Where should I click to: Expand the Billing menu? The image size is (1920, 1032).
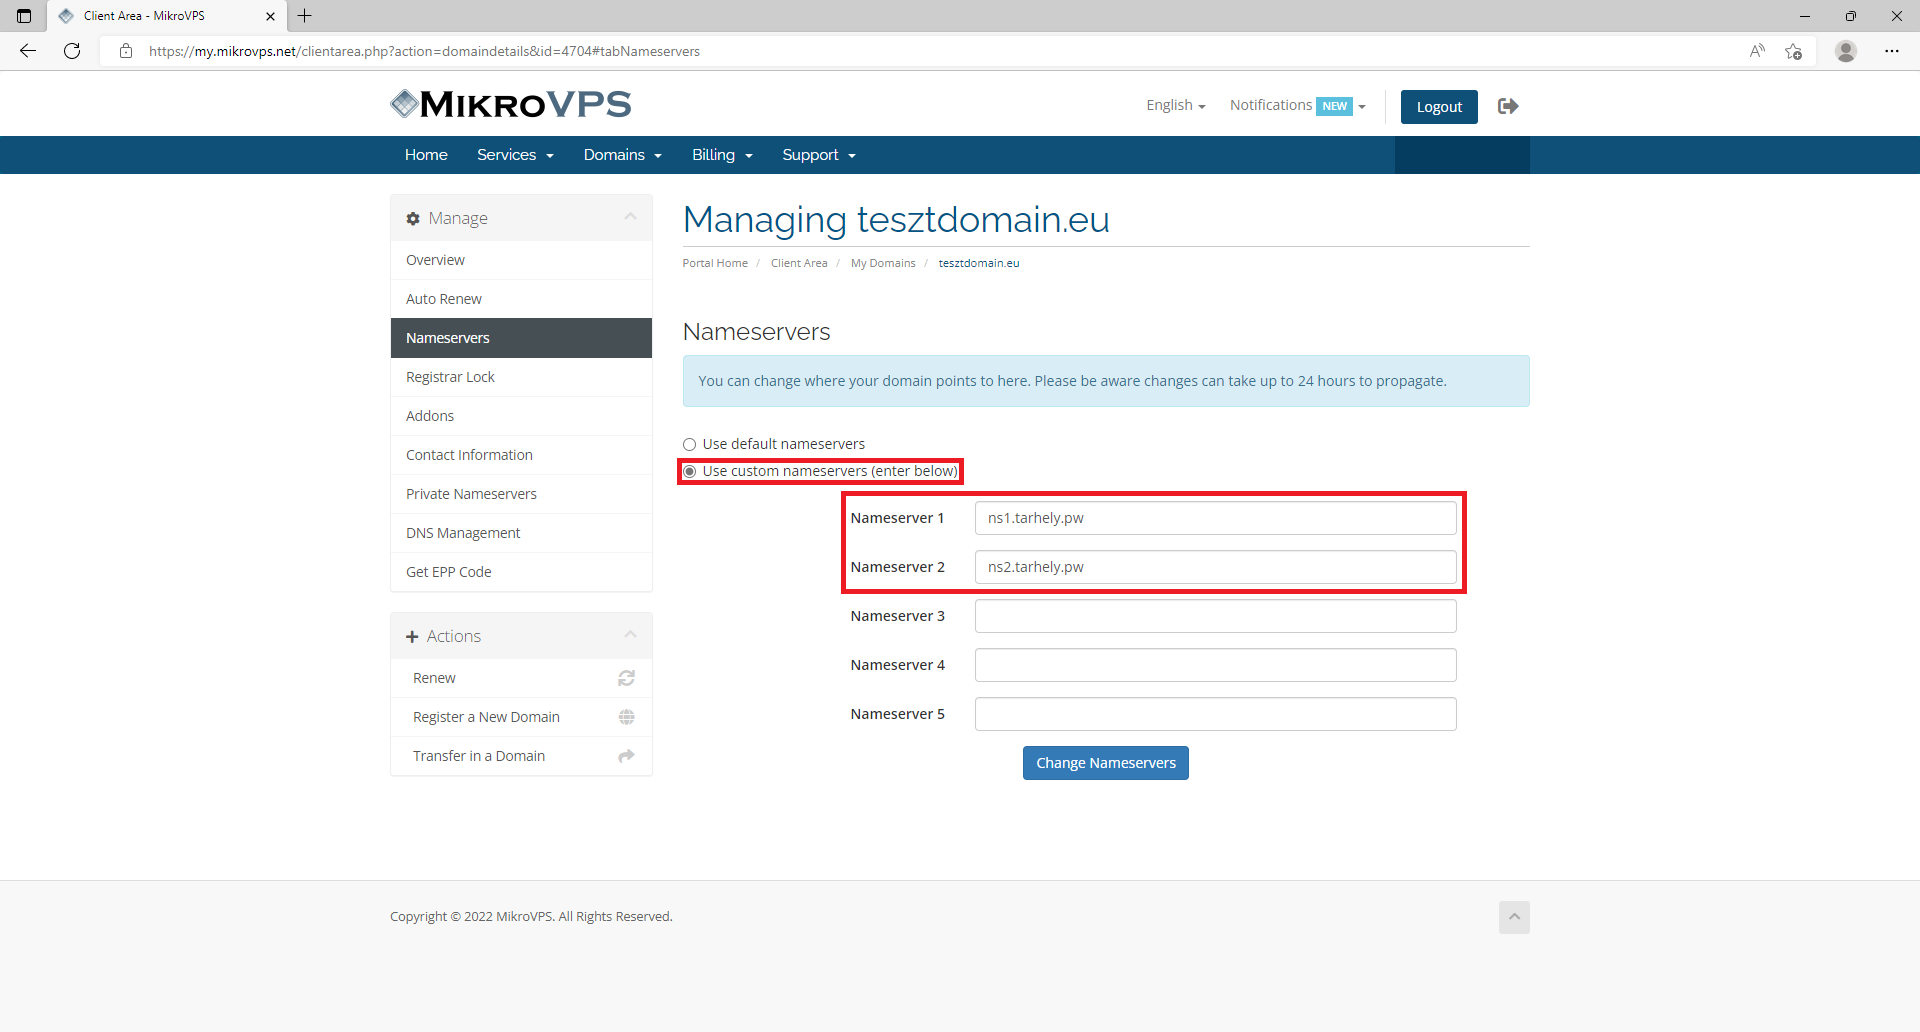(x=722, y=155)
